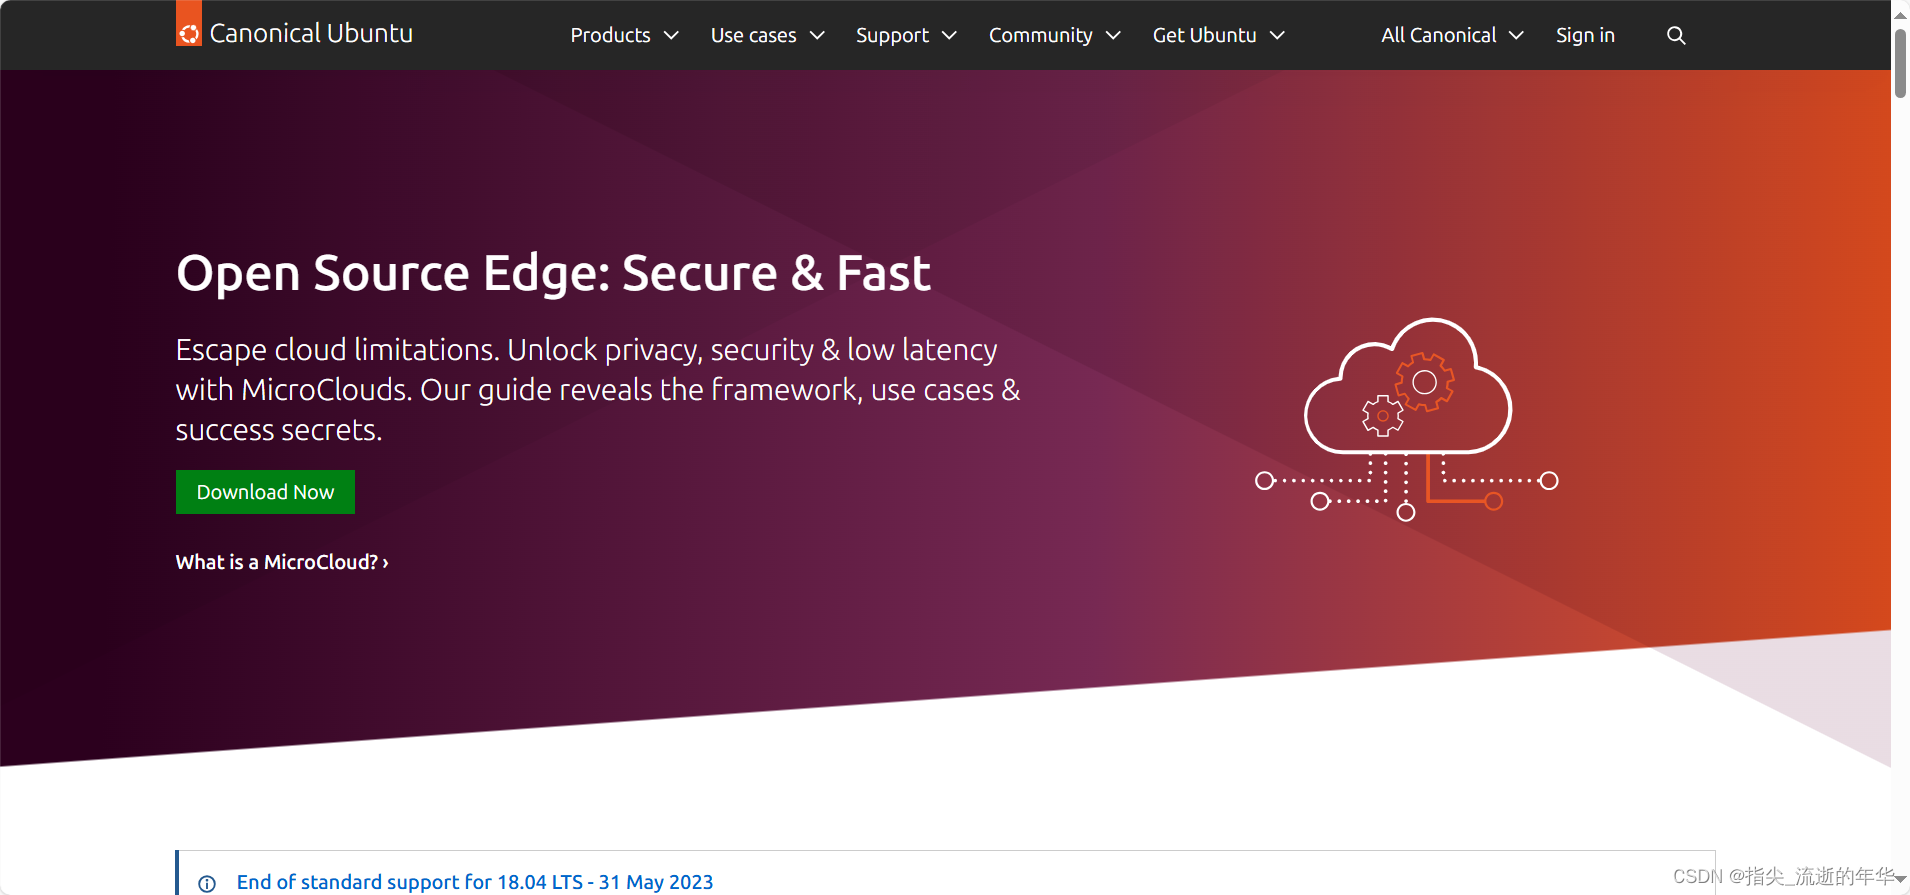Open the Get Ubuntu menu
Screen dimensions: 1910x895
point(1219,35)
